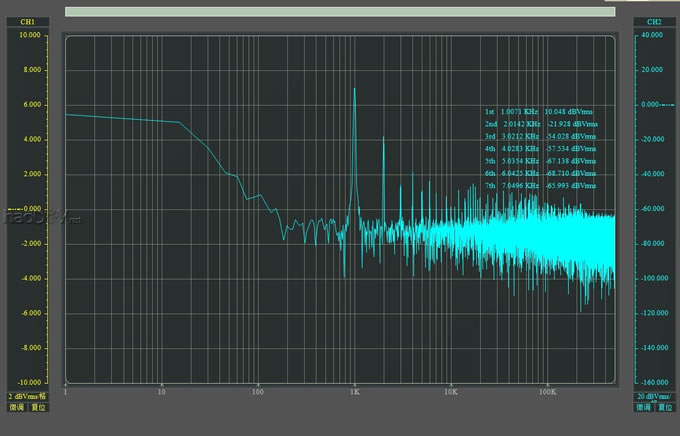The width and height of the screenshot is (680, 436).
Task: Select the 4th harmonic 4.0283 KHz row
Action: click(540, 148)
